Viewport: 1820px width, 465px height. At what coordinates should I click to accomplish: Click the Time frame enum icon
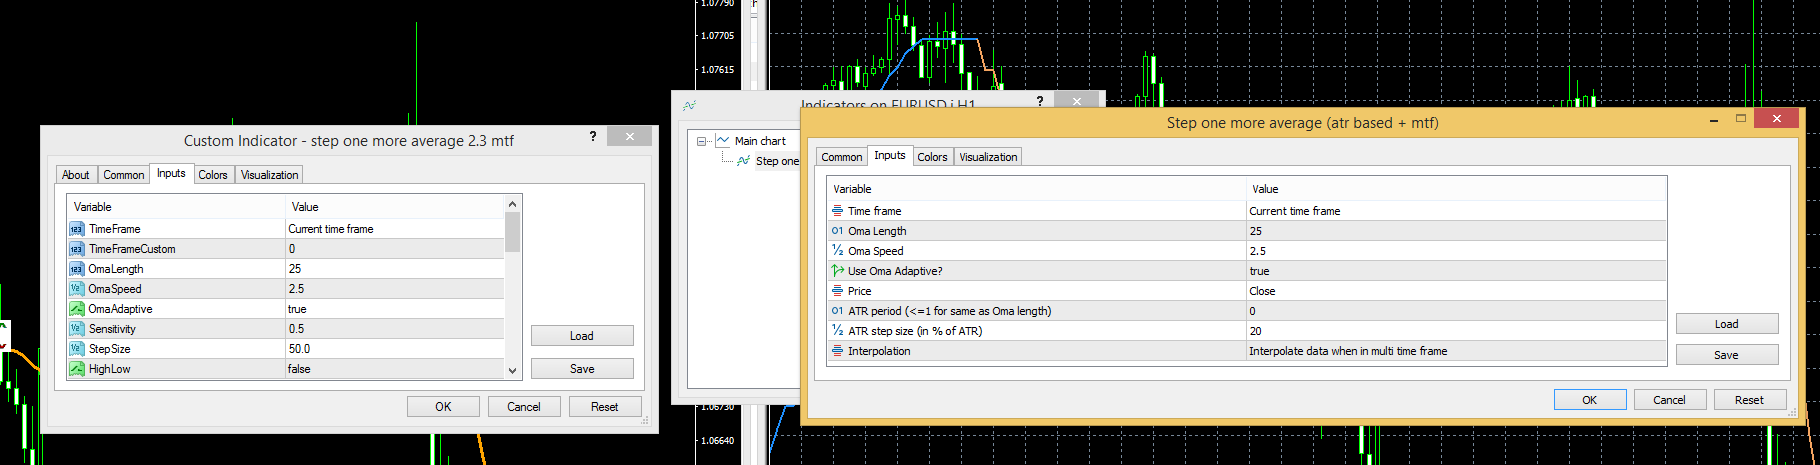[838, 211]
